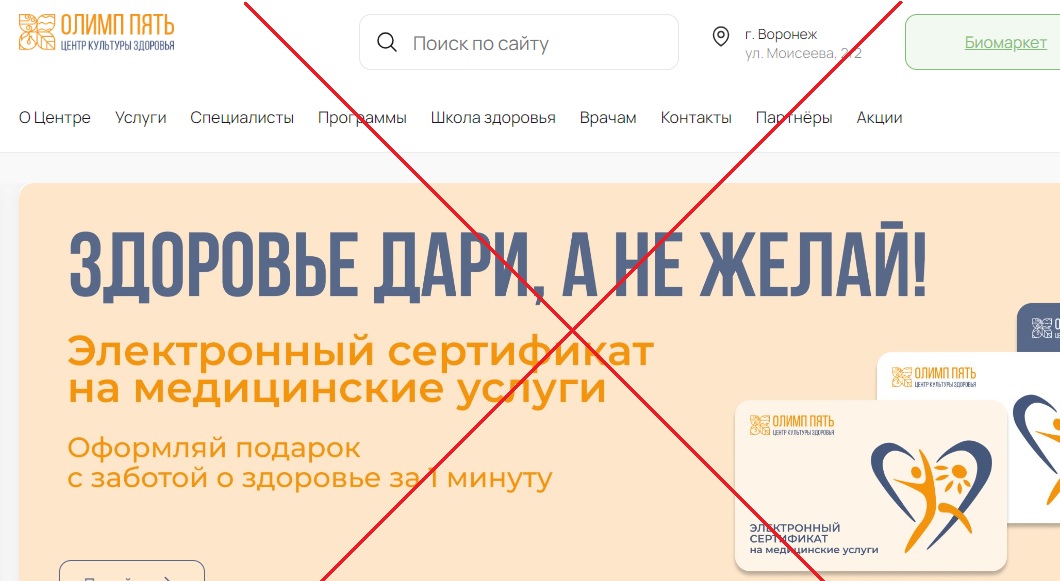Click the Олимп Пять logo
Viewport: 1060px width, 581px height.
[x=96, y=32]
